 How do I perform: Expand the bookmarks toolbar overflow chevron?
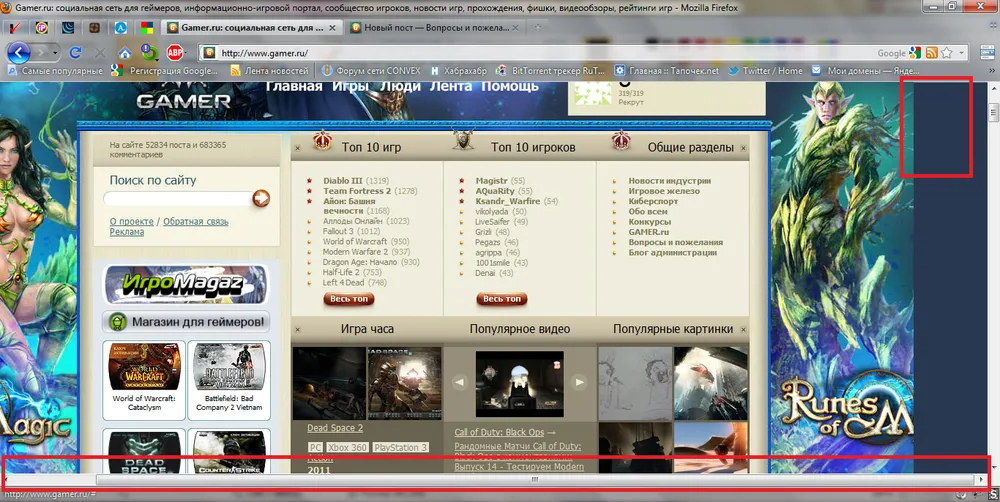[x=992, y=71]
